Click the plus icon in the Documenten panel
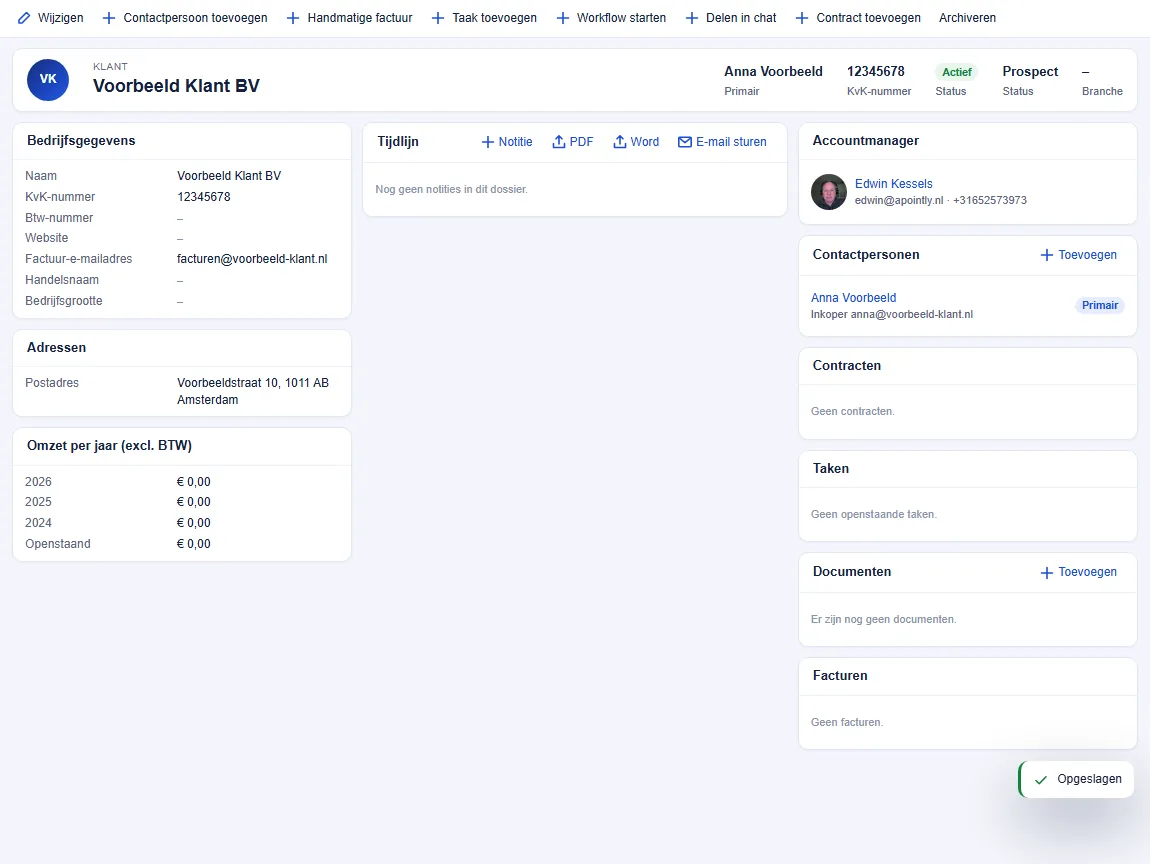The height and width of the screenshot is (864, 1150). [x=1047, y=572]
